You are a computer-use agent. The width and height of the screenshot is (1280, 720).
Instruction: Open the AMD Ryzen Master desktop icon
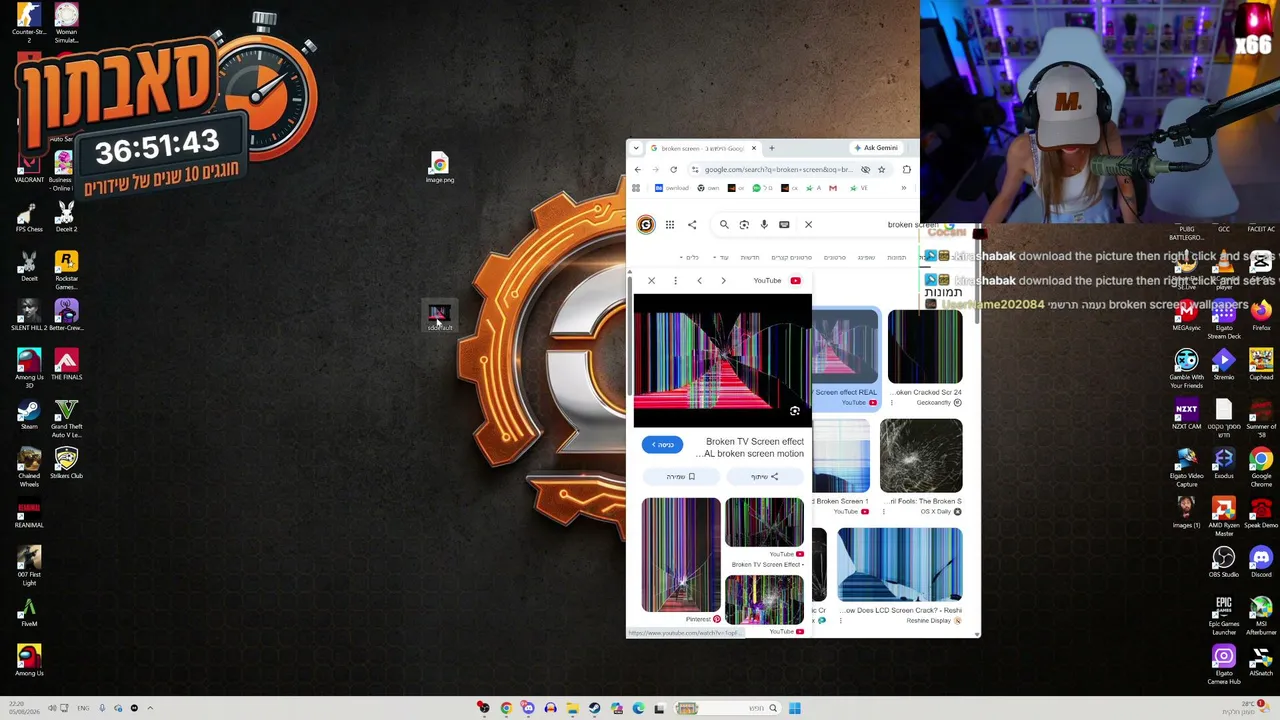[1224, 516]
